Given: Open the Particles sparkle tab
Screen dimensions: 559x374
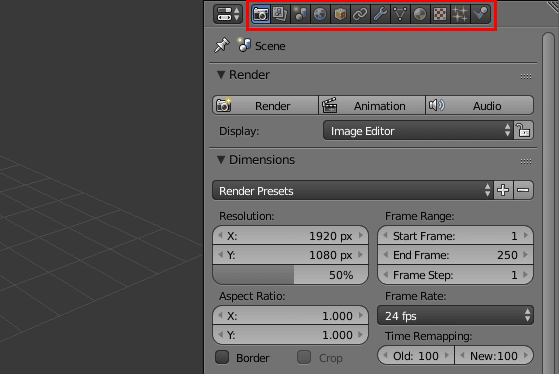Looking at the screenshot, I should click(x=460, y=14).
